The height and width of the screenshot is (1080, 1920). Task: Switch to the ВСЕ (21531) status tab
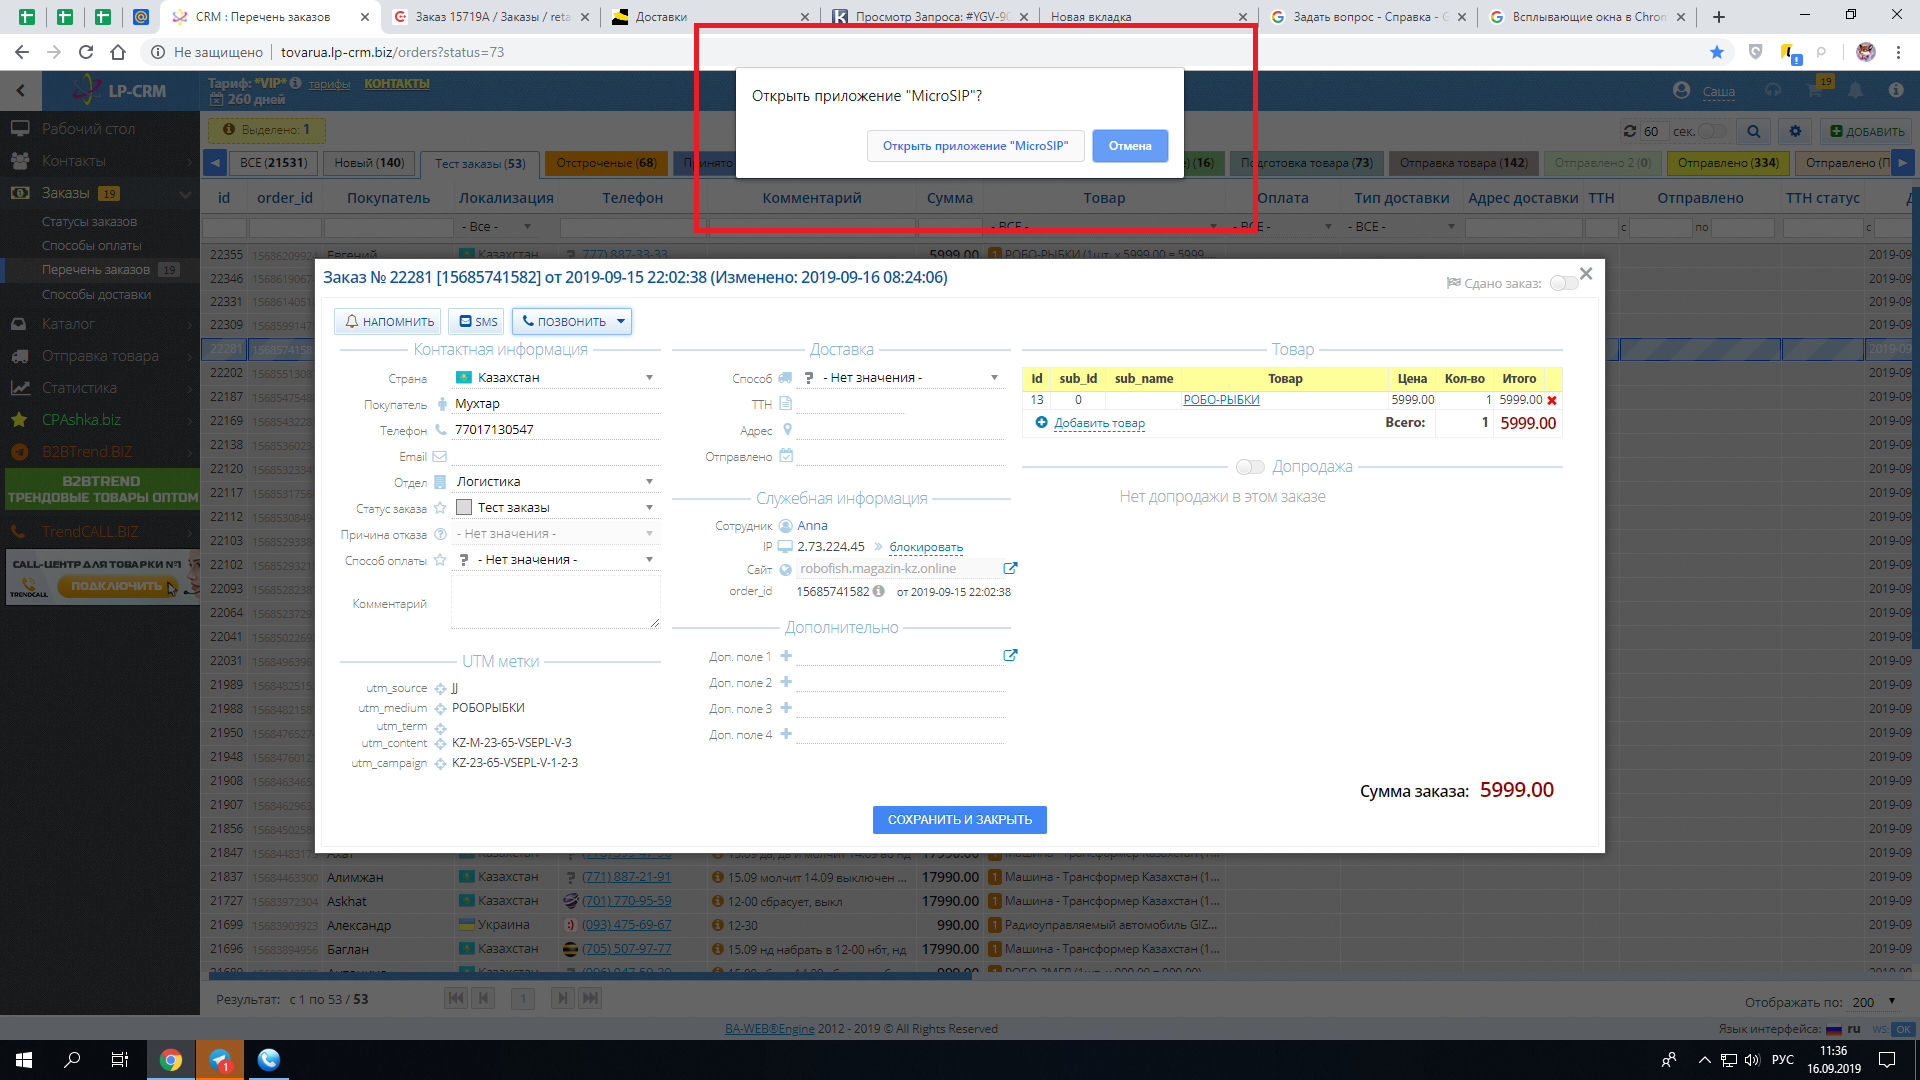click(x=274, y=163)
